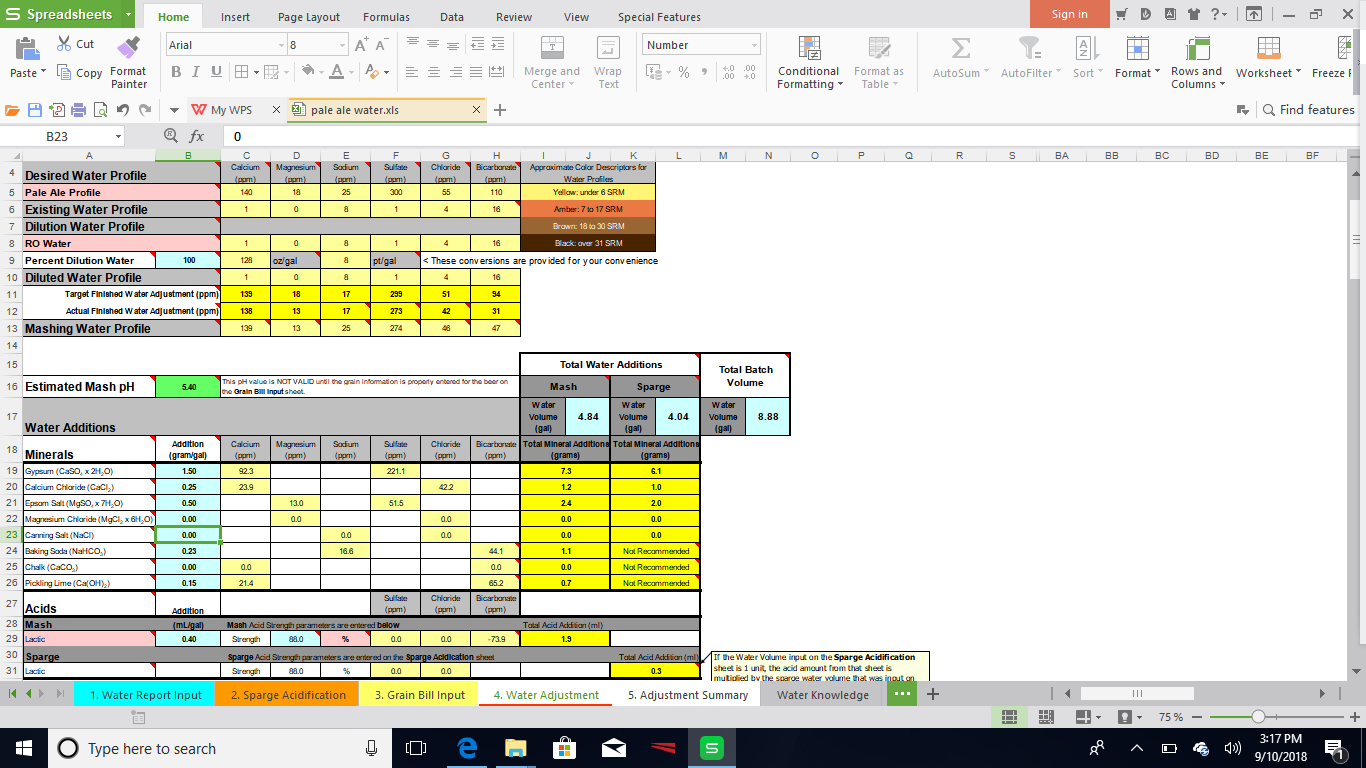Click the AutoSum sigma icon

961,48
